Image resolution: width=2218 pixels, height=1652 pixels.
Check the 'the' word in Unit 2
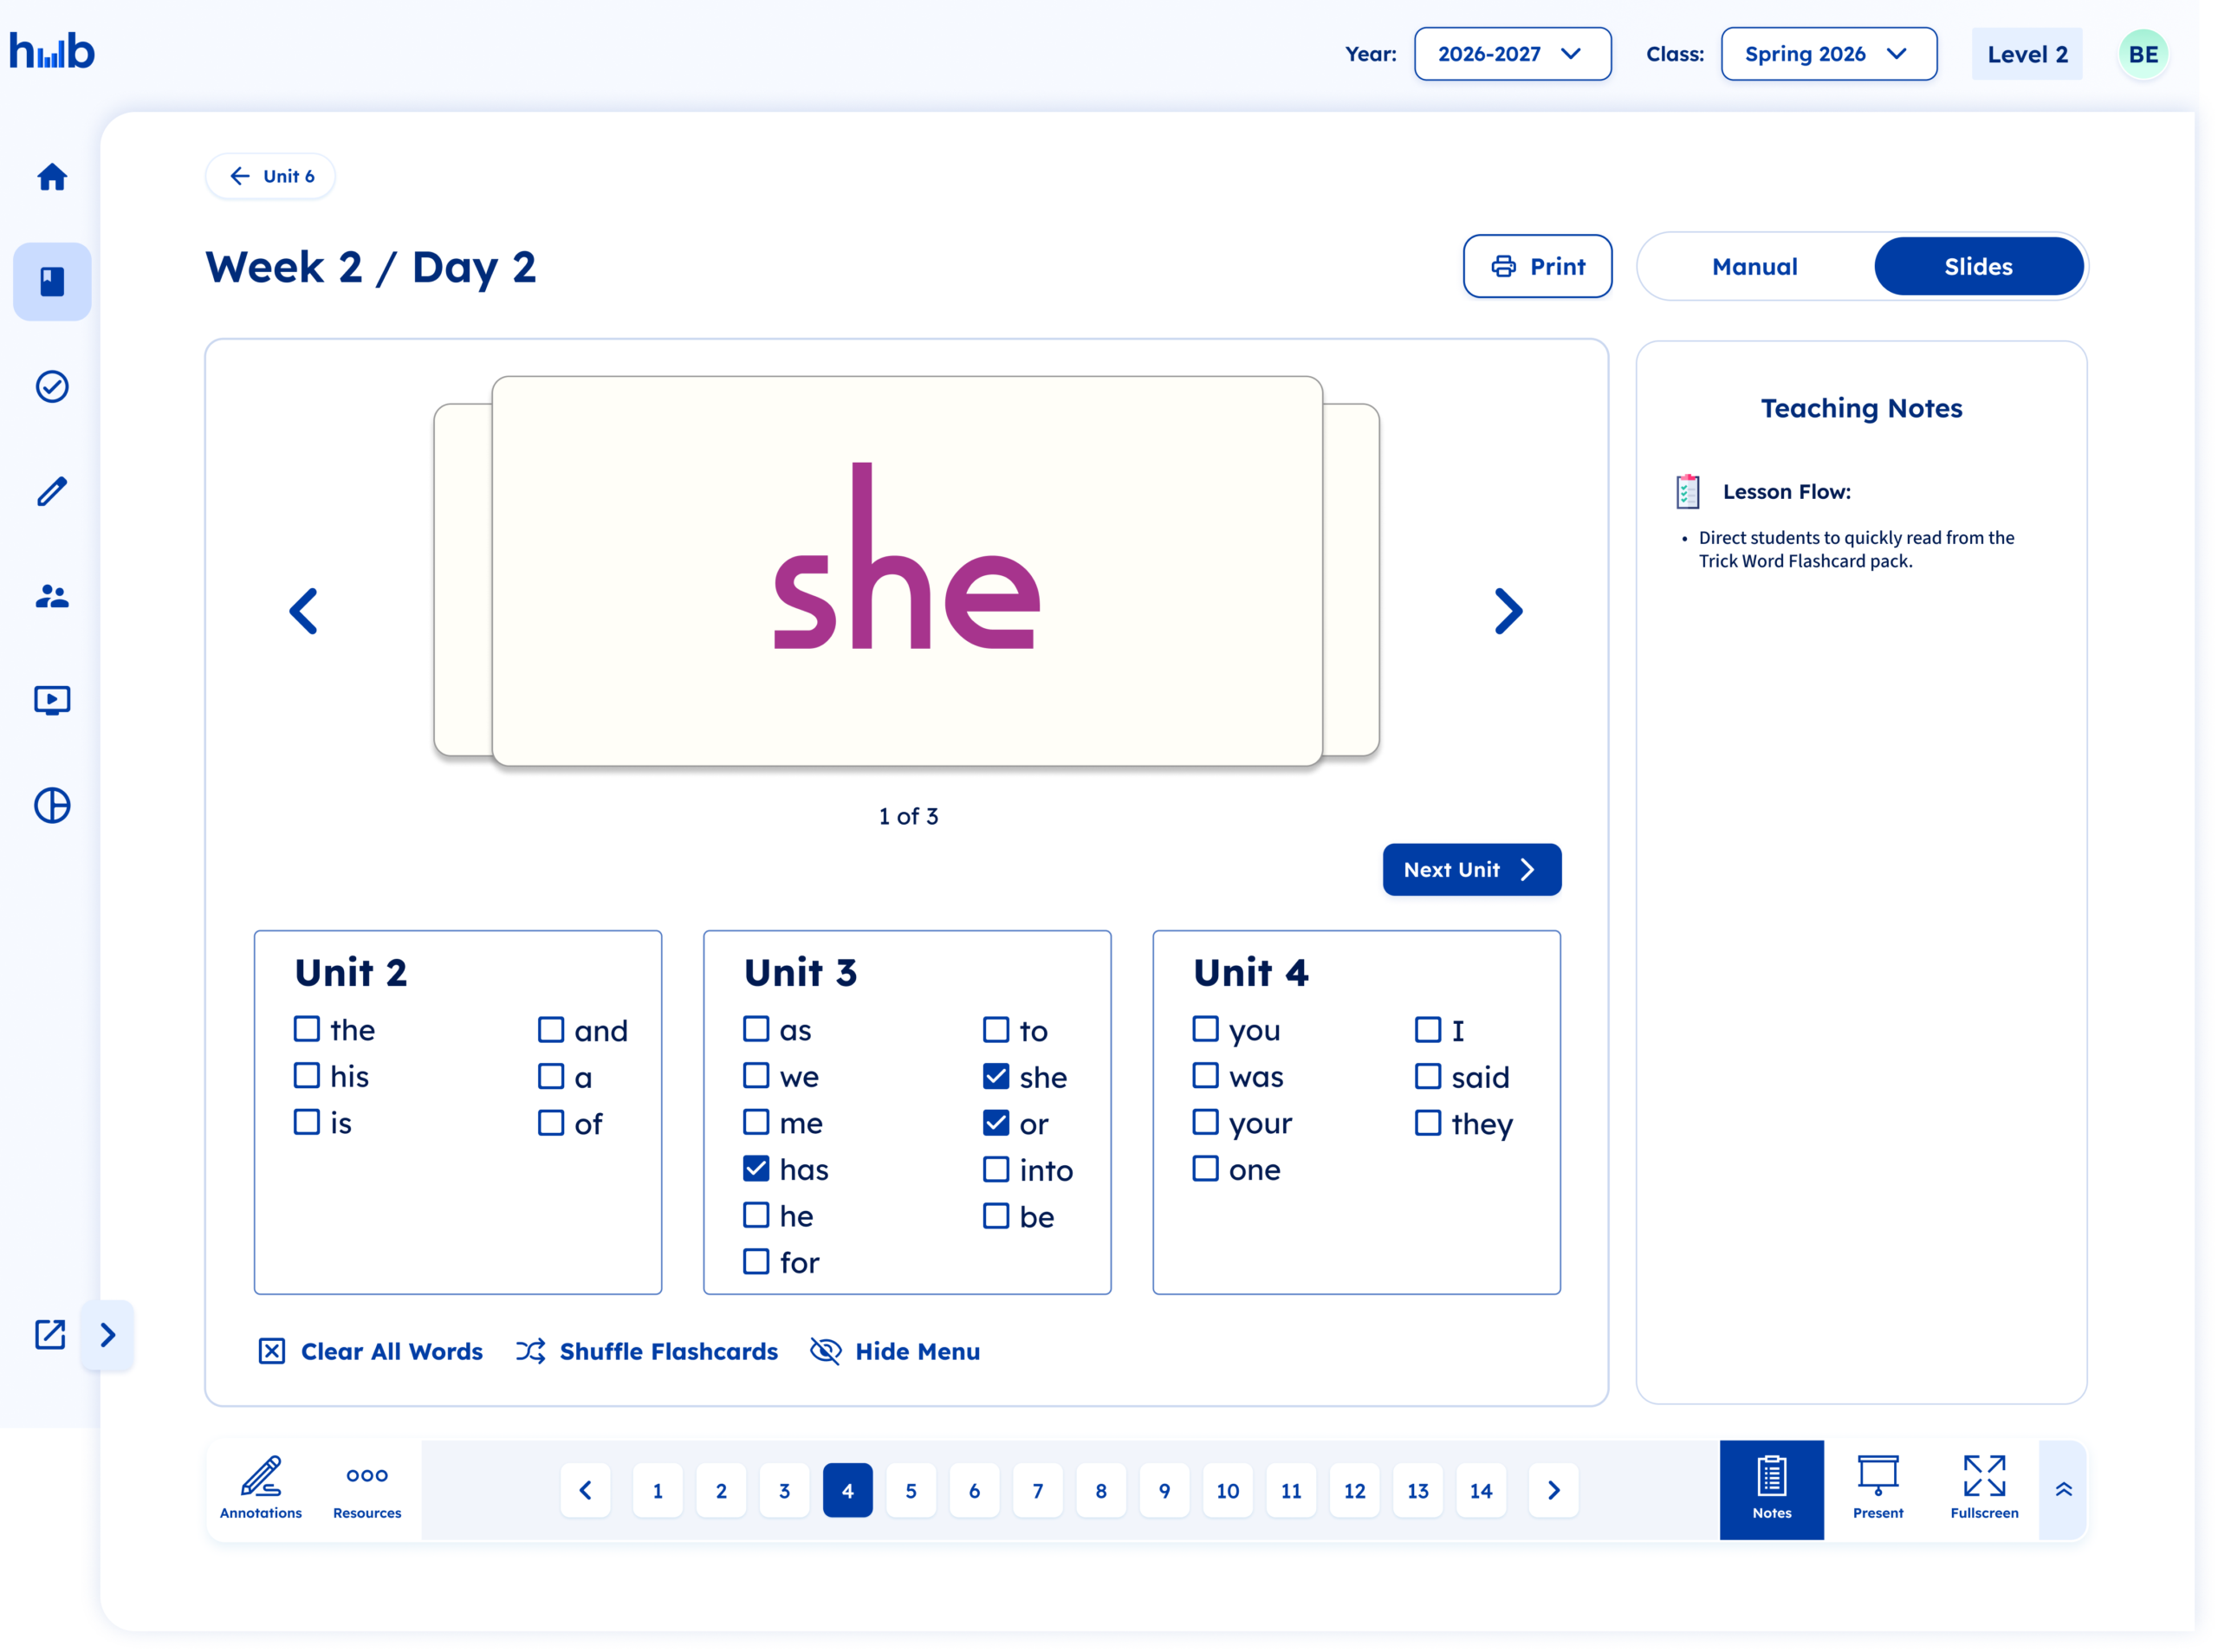pyautogui.click(x=306, y=1028)
